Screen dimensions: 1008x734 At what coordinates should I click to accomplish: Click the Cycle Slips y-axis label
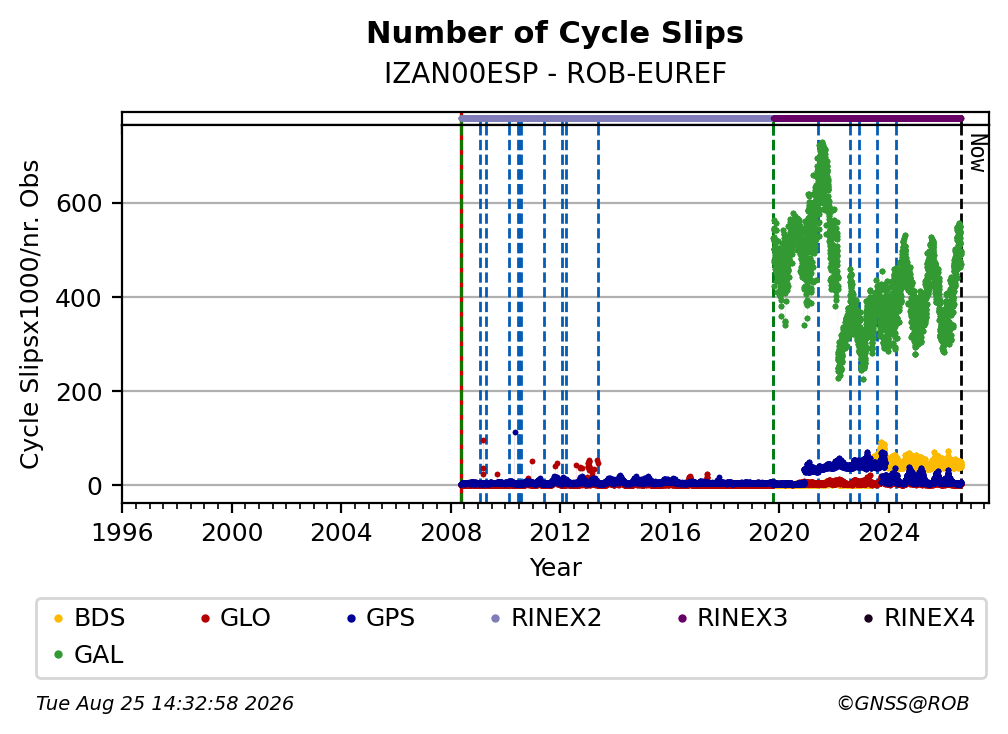[x=30, y=314]
